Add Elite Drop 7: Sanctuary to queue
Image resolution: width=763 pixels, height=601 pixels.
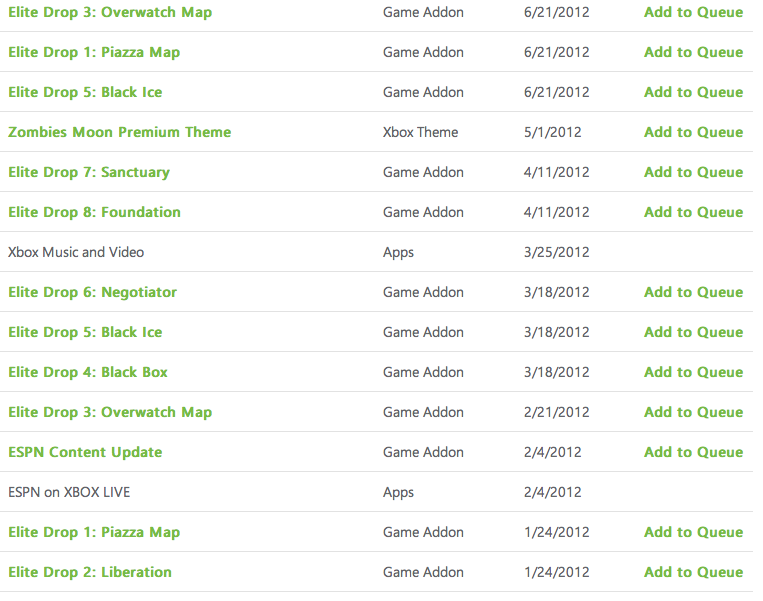(x=693, y=172)
